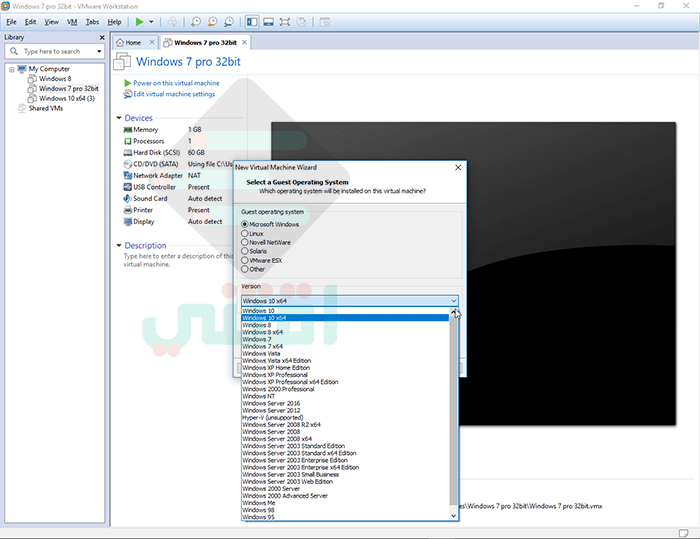Click the version list scrollbar thumb
The image size is (700, 539).
(x=454, y=411)
